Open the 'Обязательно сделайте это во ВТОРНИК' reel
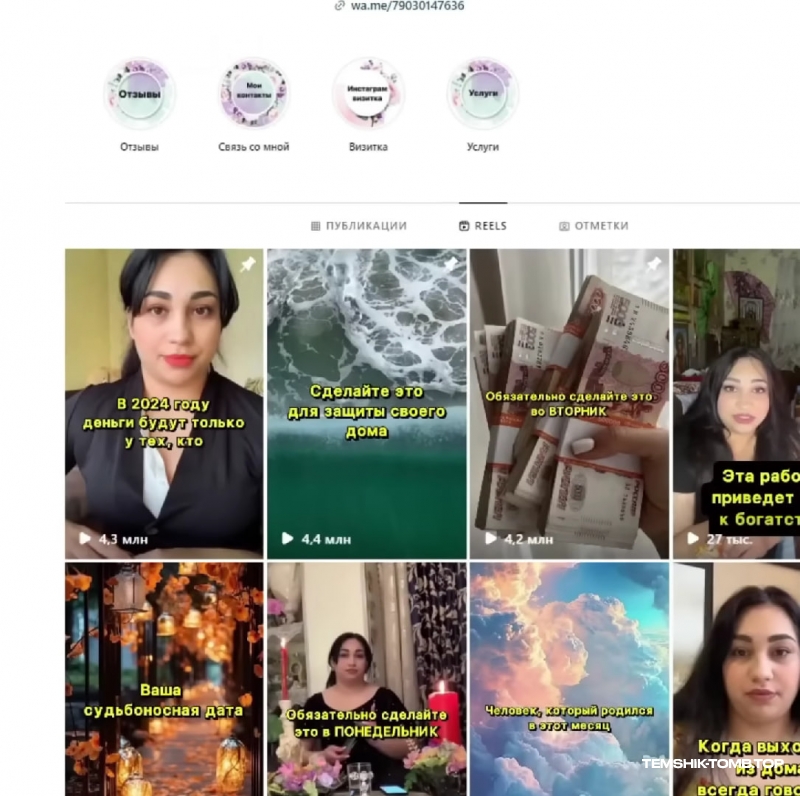Image resolution: width=800 pixels, height=796 pixels. coord(569,404)
